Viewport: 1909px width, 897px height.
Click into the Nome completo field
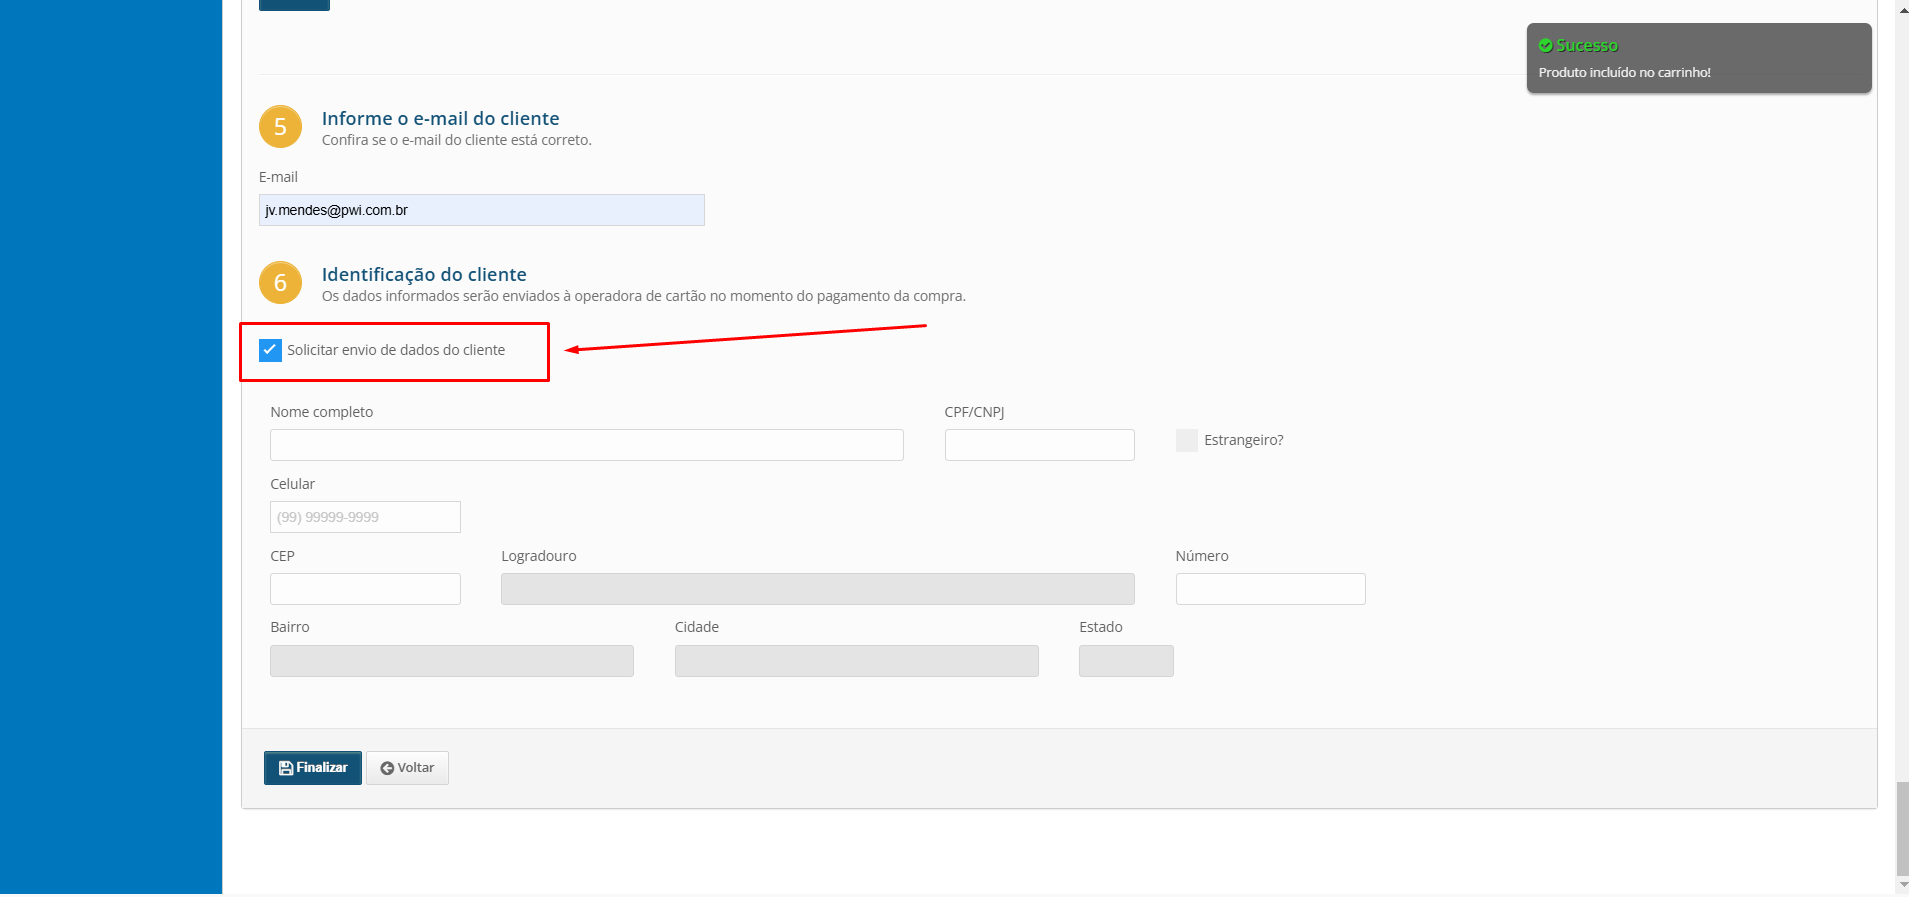pos(586,445)
